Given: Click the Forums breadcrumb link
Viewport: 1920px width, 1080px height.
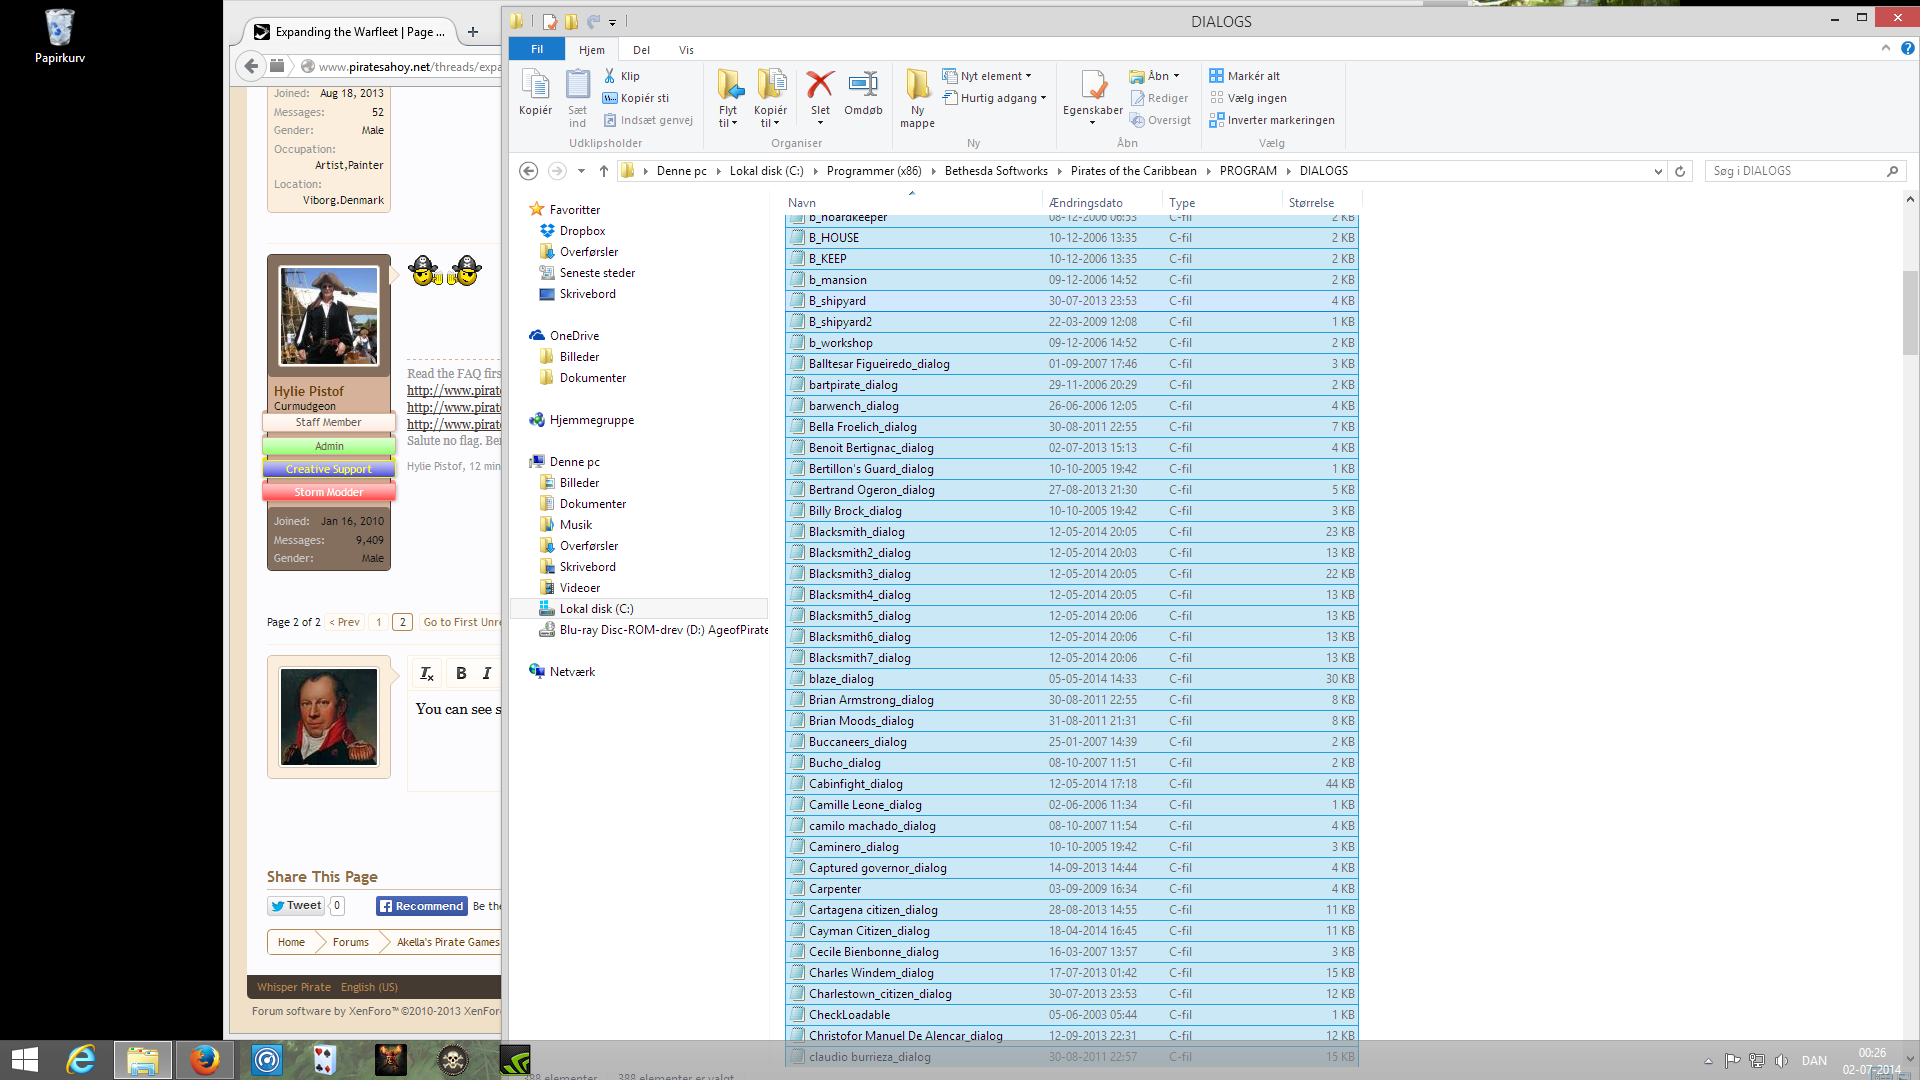Looking at the screenshot, I should (x=350, y=942).
